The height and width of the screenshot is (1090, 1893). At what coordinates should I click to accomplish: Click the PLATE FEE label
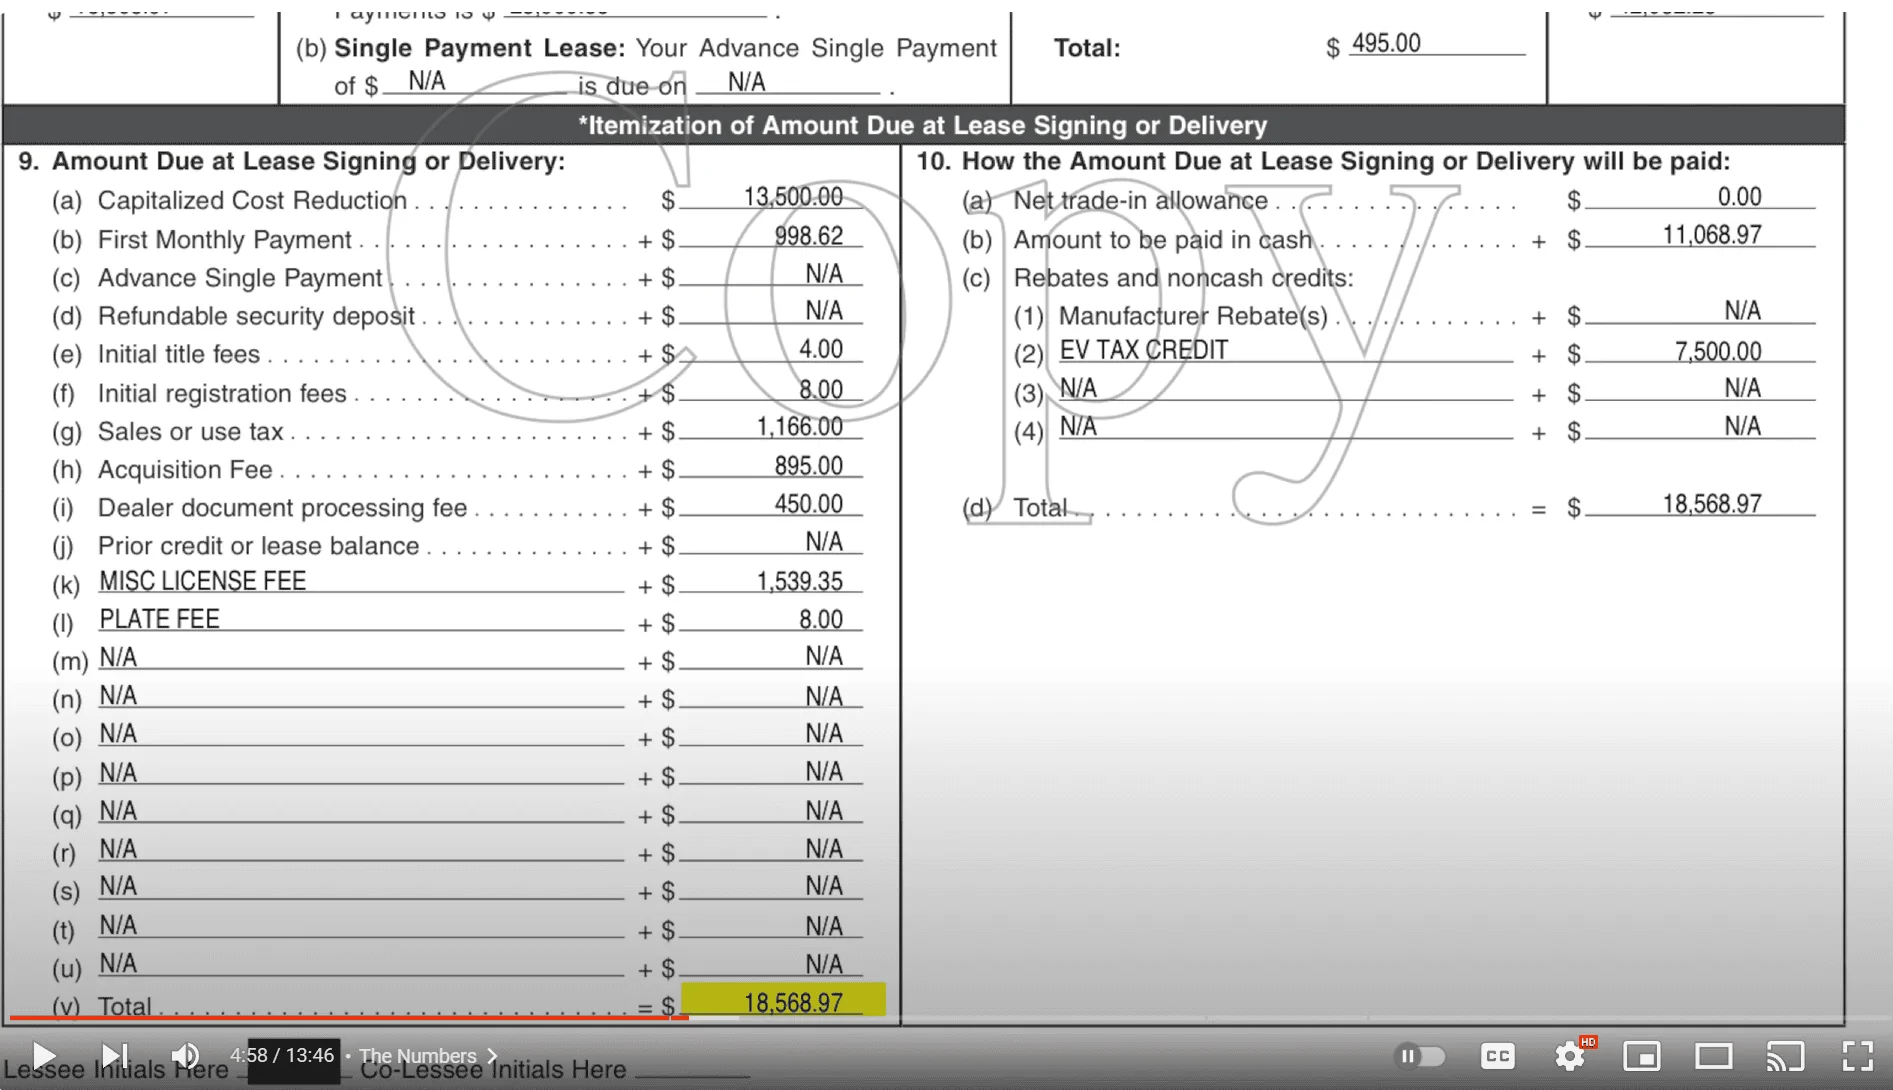pyautogui.click(x=159, y=619)
